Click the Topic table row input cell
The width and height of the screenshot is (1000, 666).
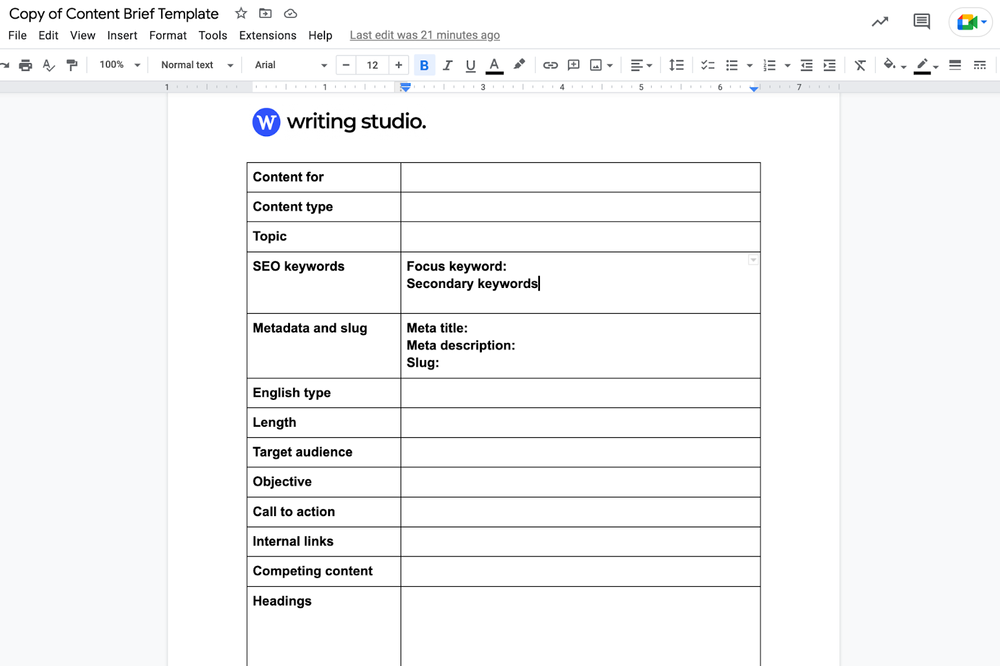pos(580,236)
